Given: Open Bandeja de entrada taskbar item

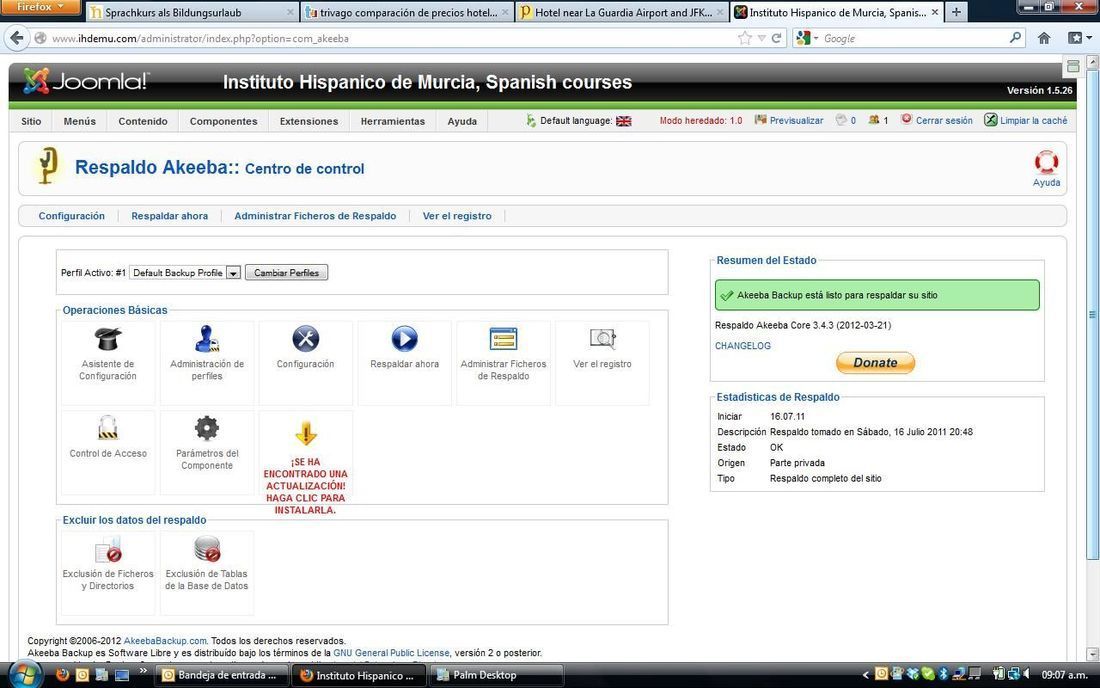Looking at the screenshot, I should point(220,675).
